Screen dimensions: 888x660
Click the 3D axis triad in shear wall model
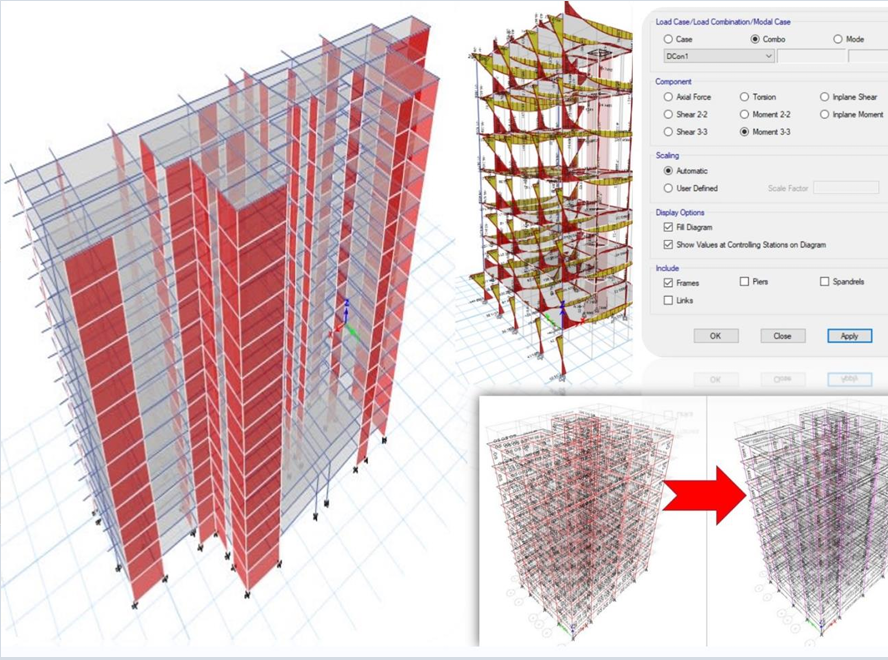(x=344, y=322)
